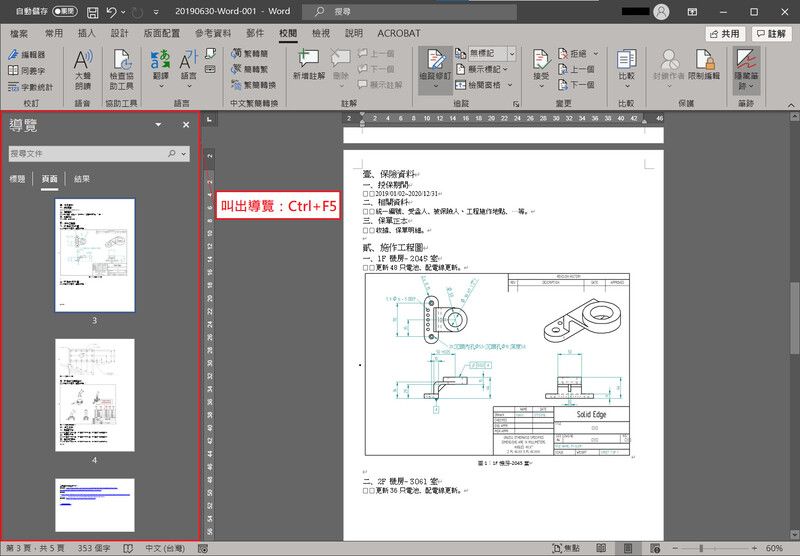This screenshot has width=800, height=556.
Task: Click 註解 comments button at top right
Action: click(771, 34)
